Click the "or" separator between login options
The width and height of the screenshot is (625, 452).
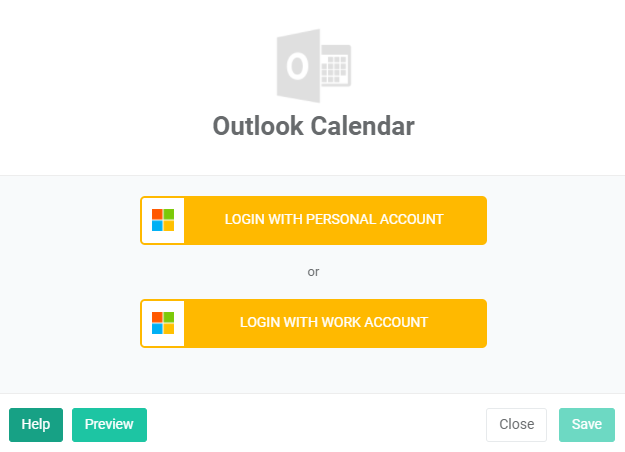313,271
